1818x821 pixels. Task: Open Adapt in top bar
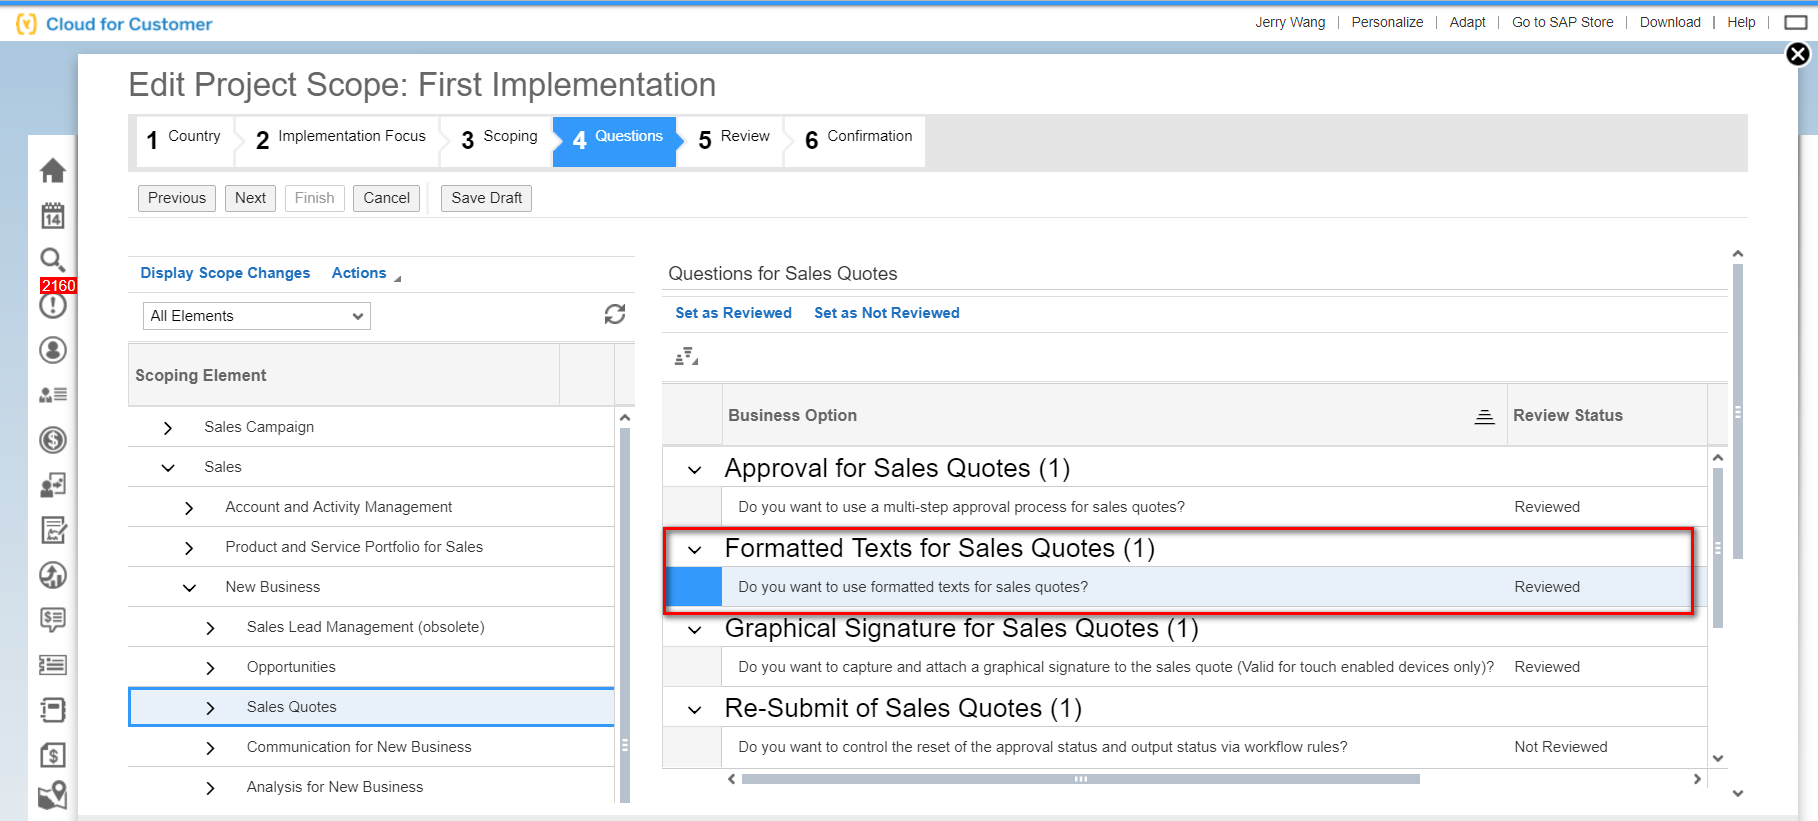click(1467, 22)
